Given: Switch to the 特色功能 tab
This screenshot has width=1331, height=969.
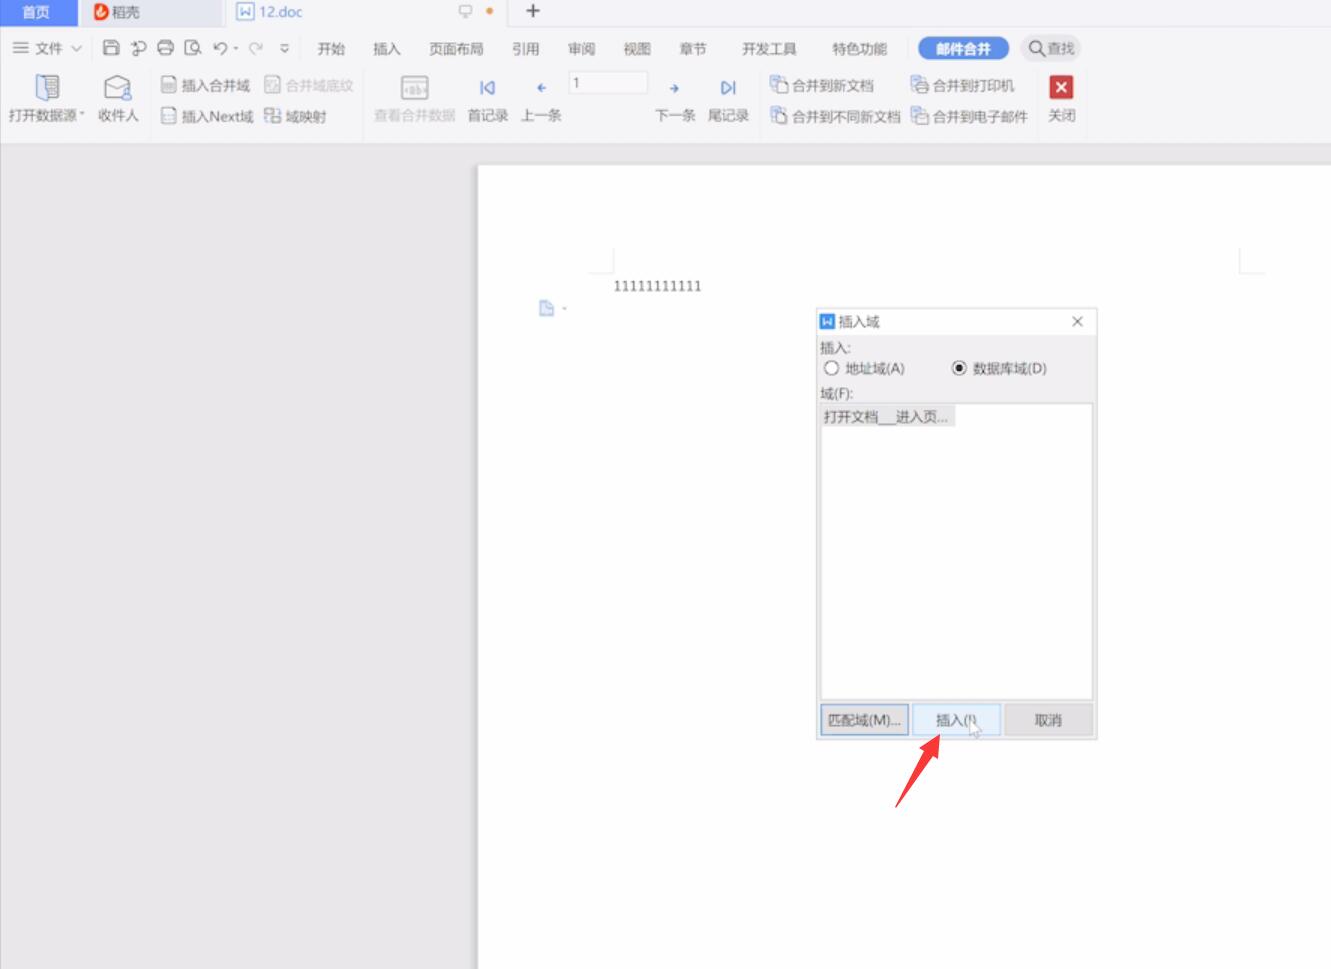Looking at the screenshot, I should pyautogui.click(x=859, y=48).
